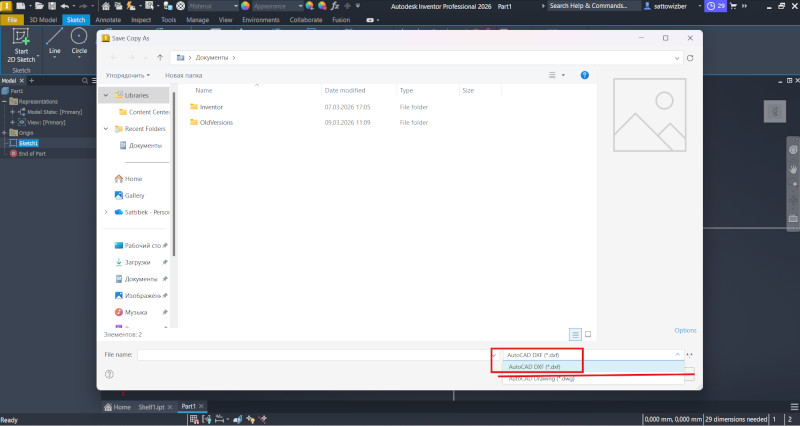Open the Упорядочить dropdown menu
800x426 pixels.
[128, 76]
